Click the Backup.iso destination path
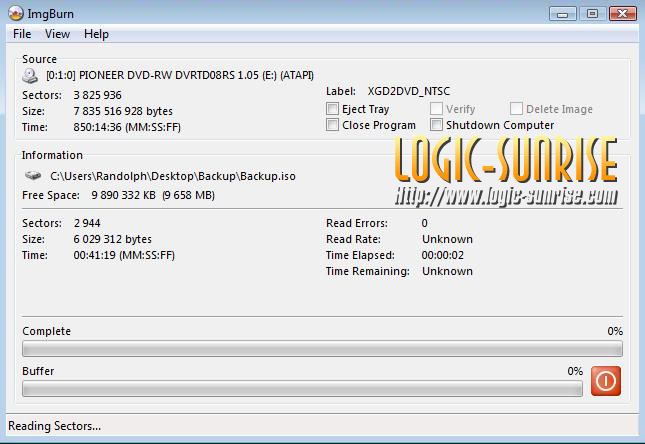 coord(173,176)
